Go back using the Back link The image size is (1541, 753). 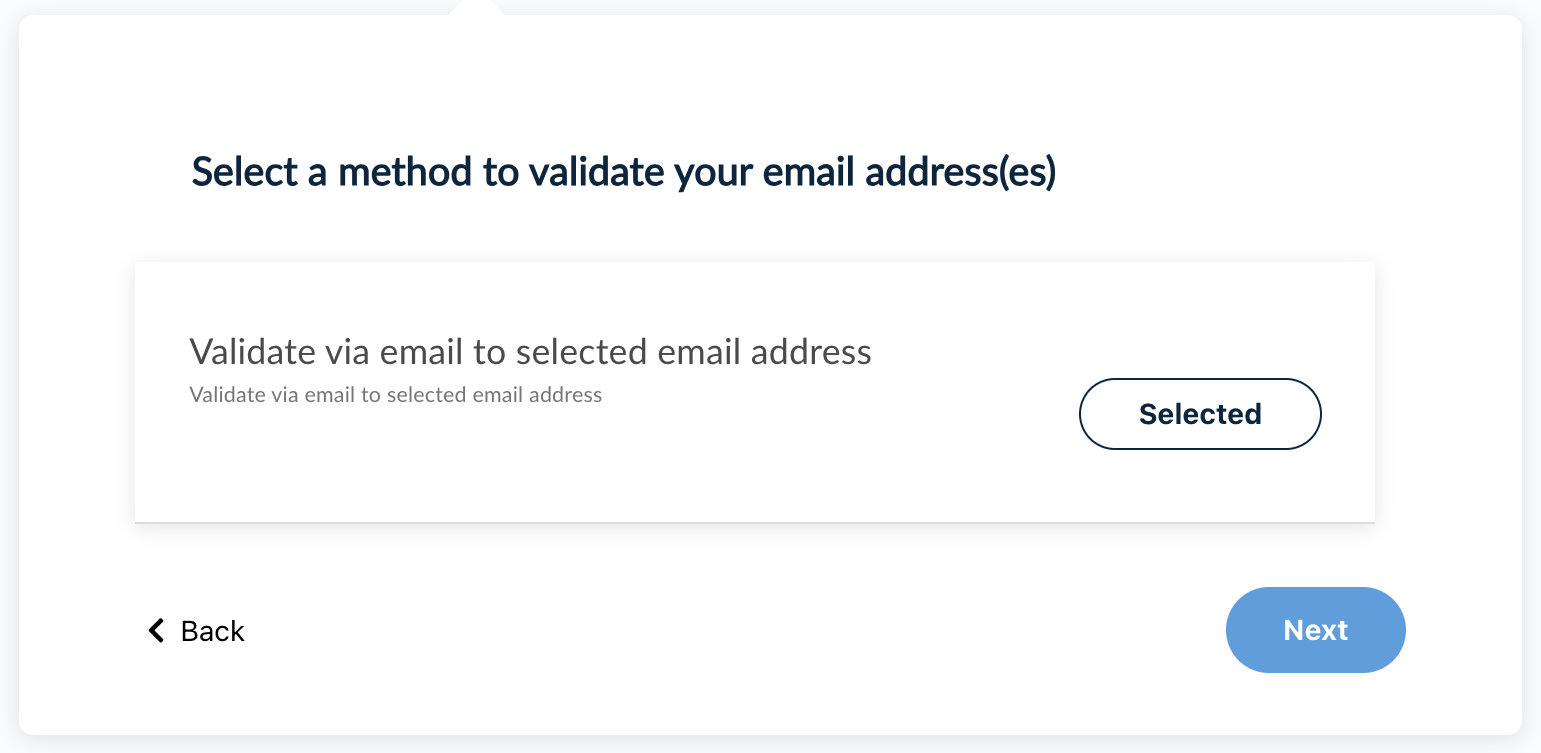point(197,631)
